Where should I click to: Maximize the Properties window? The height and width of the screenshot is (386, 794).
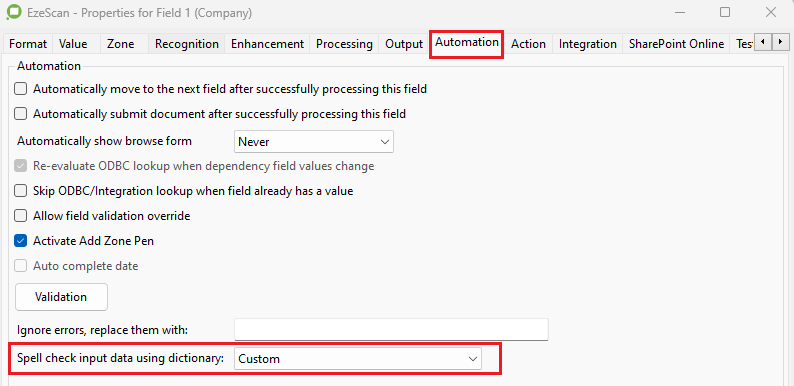click(x=725, y=12)
